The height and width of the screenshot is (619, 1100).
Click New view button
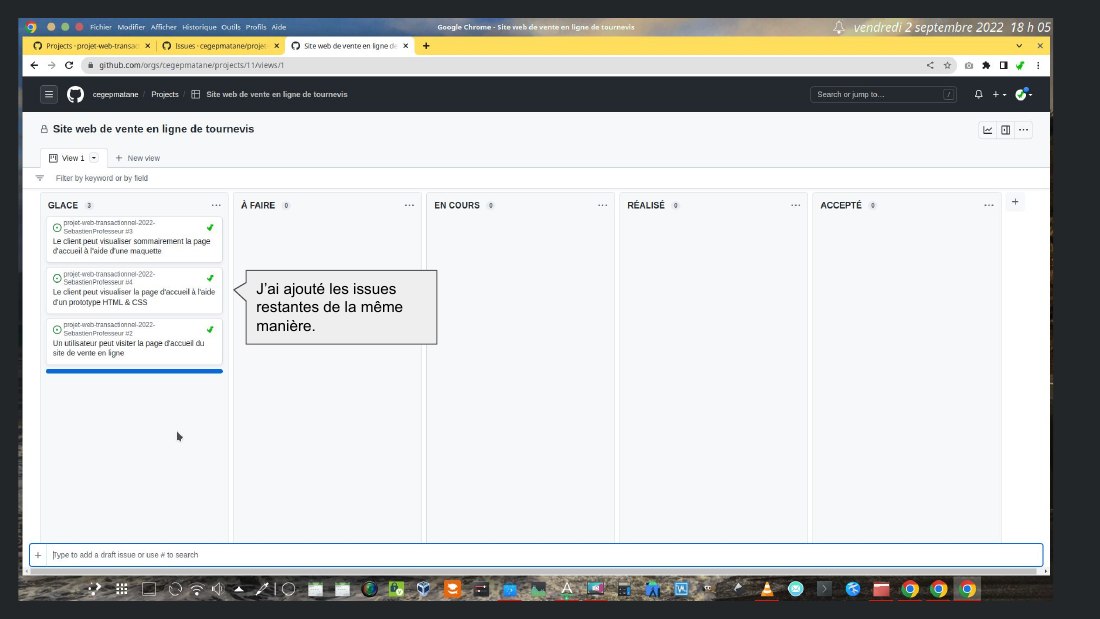pyautogui.click(x=138, y=158)
